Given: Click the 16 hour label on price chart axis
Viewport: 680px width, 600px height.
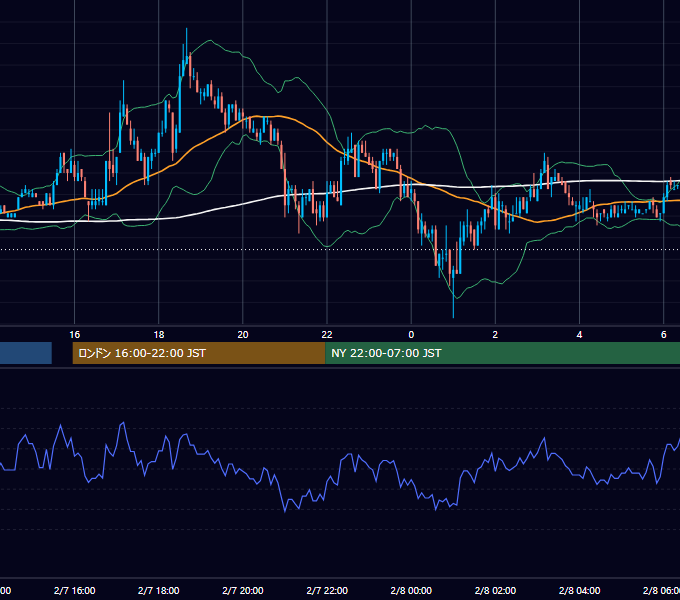Looking at the screenshot, I should (x=75, y=335).
